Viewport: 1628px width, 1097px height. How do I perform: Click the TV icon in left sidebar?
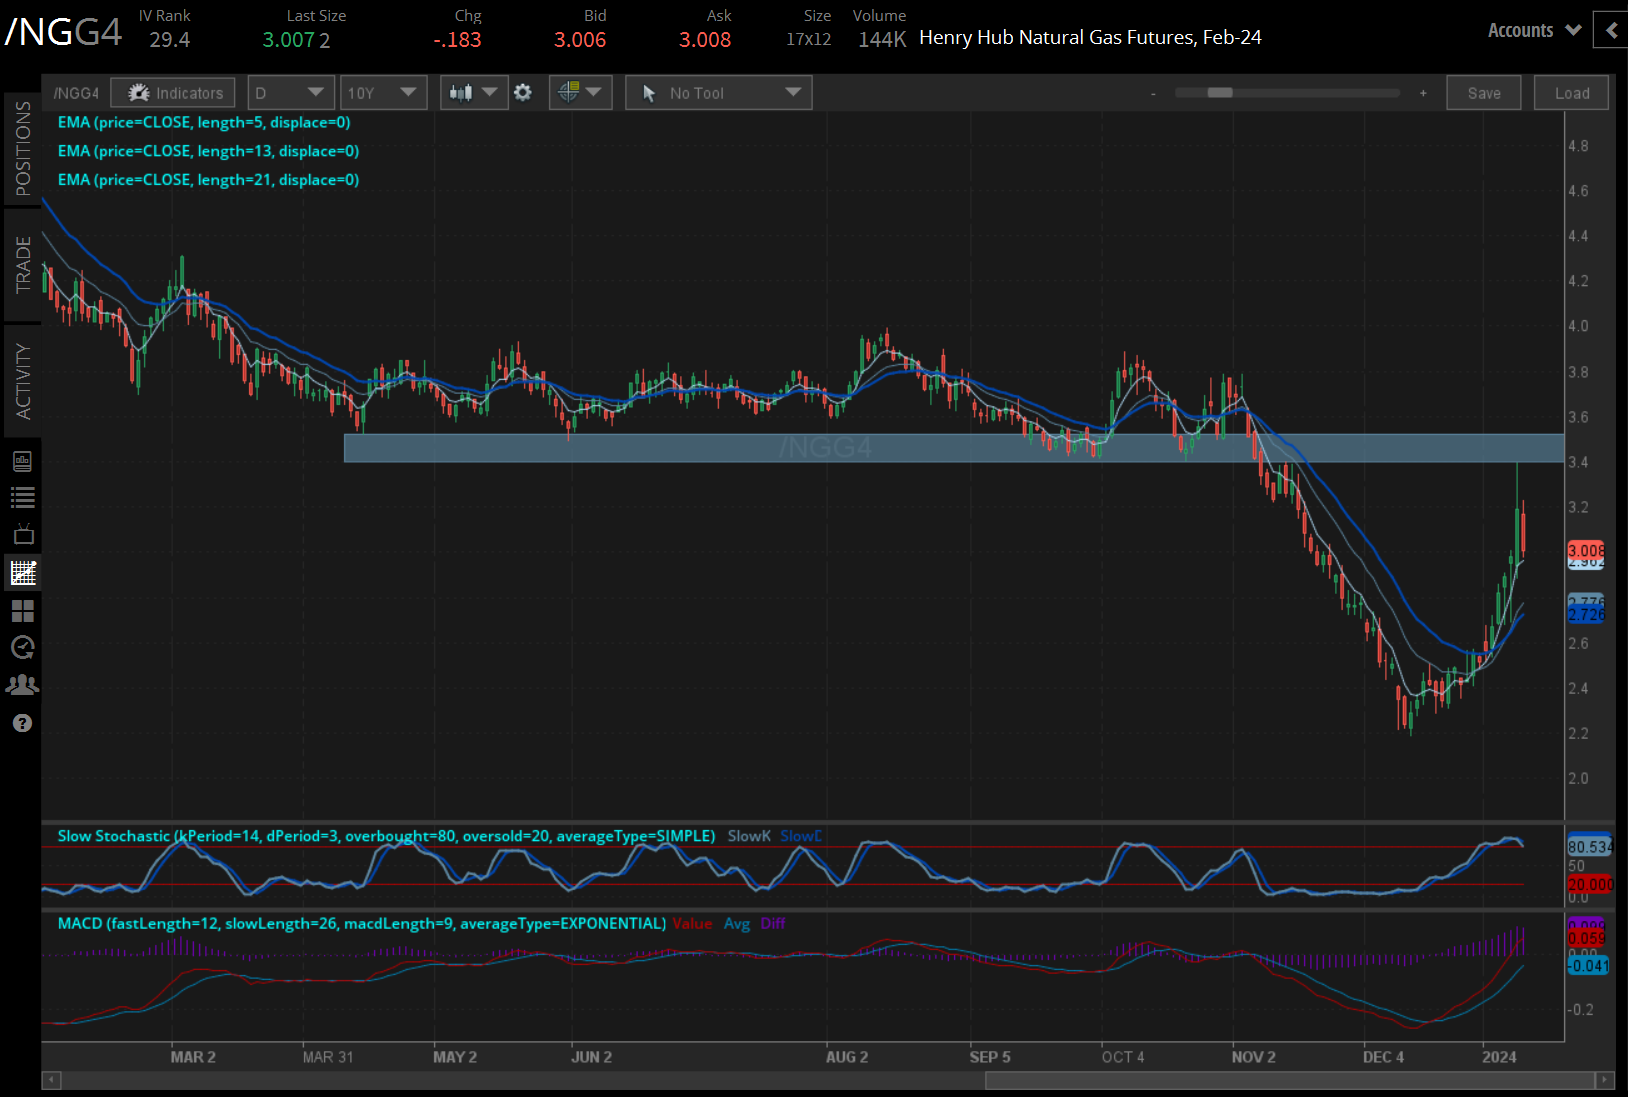23,534
